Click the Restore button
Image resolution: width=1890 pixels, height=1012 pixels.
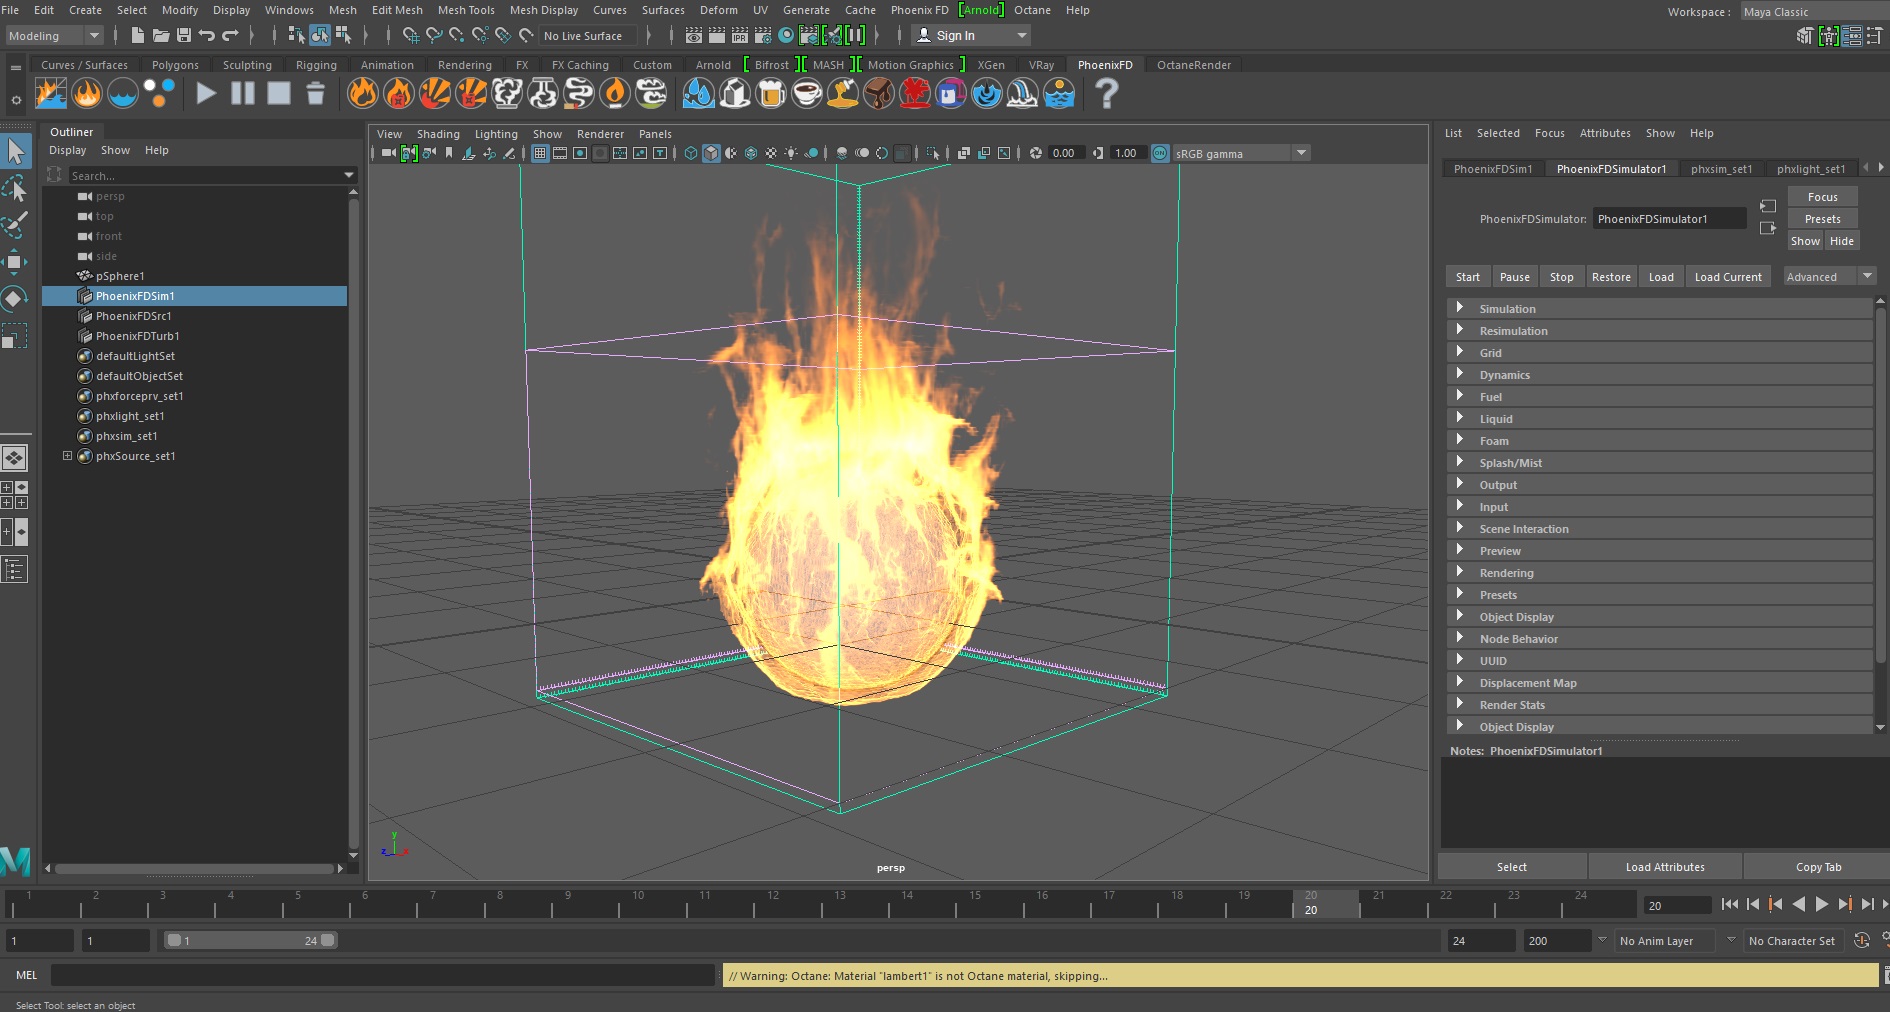point(1611,277)
